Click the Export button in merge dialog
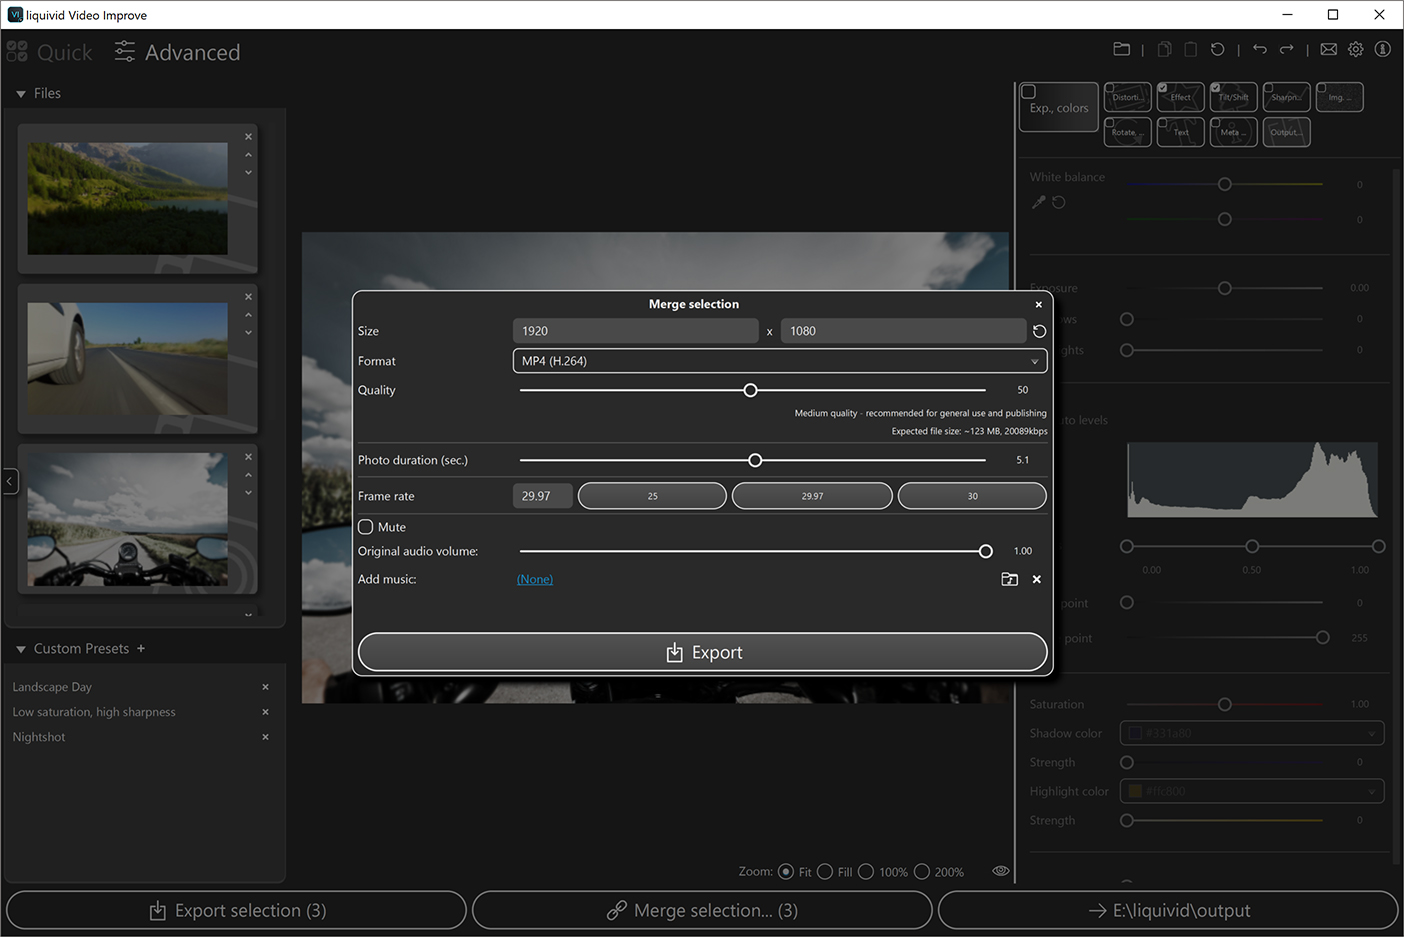Image resolution: width=1404 pixels, height=937 pixels. [703, 651]
